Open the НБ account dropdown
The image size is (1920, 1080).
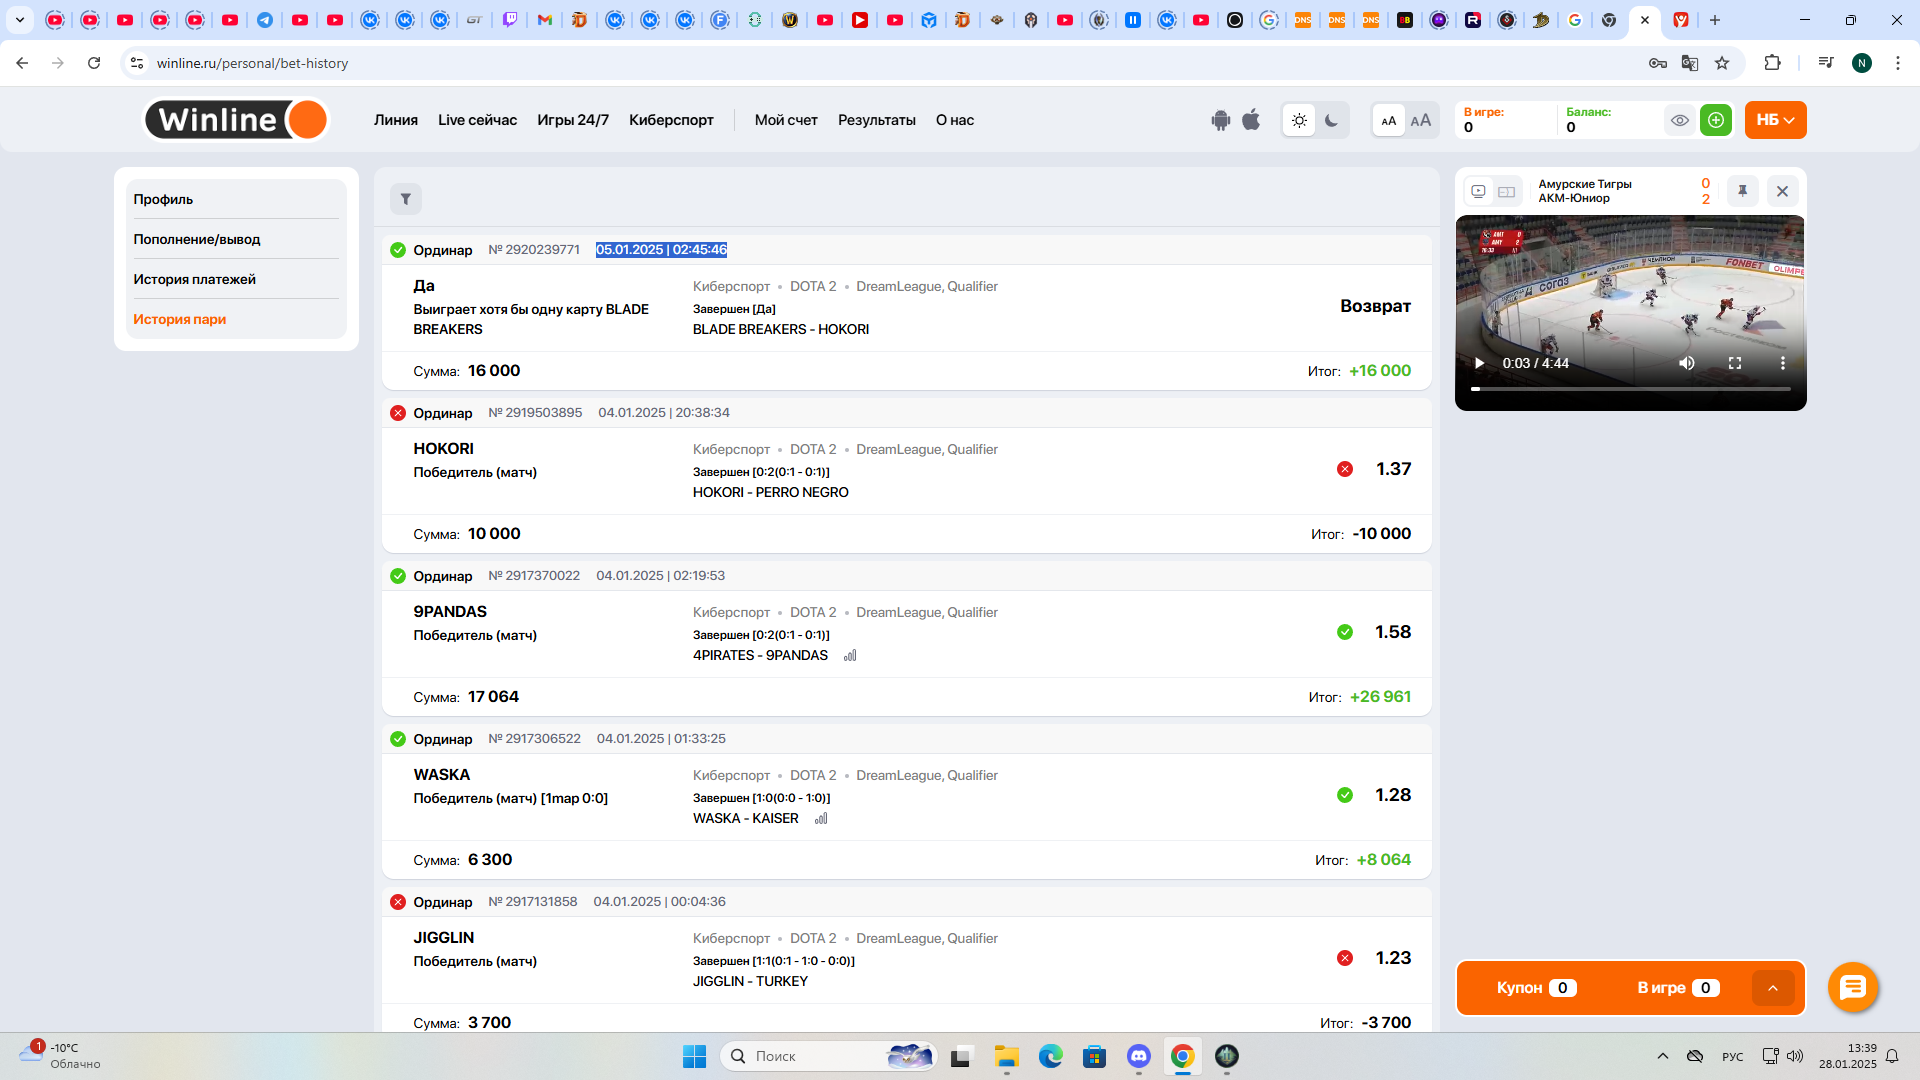(x=1775, y=120)
